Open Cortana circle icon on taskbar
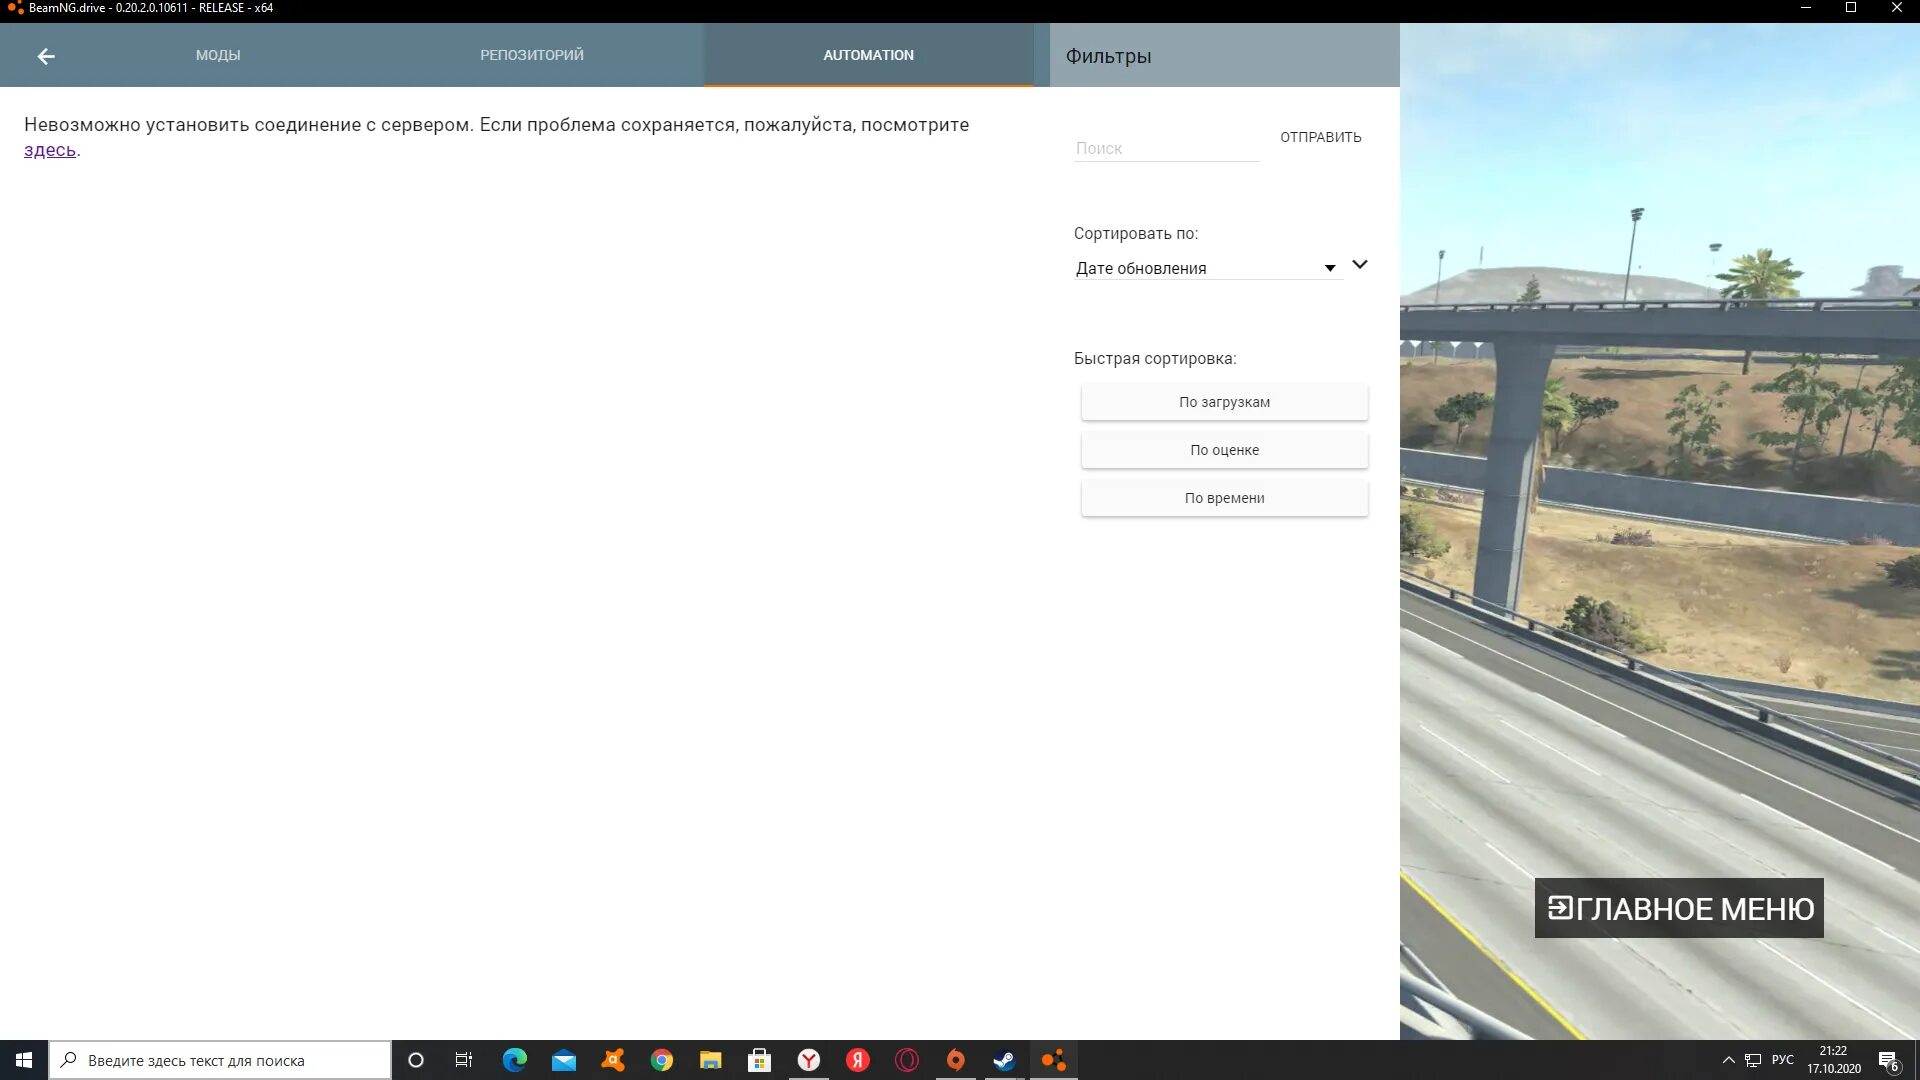This screenshot has width=1920, height=1080. [x=416, y=1060]
